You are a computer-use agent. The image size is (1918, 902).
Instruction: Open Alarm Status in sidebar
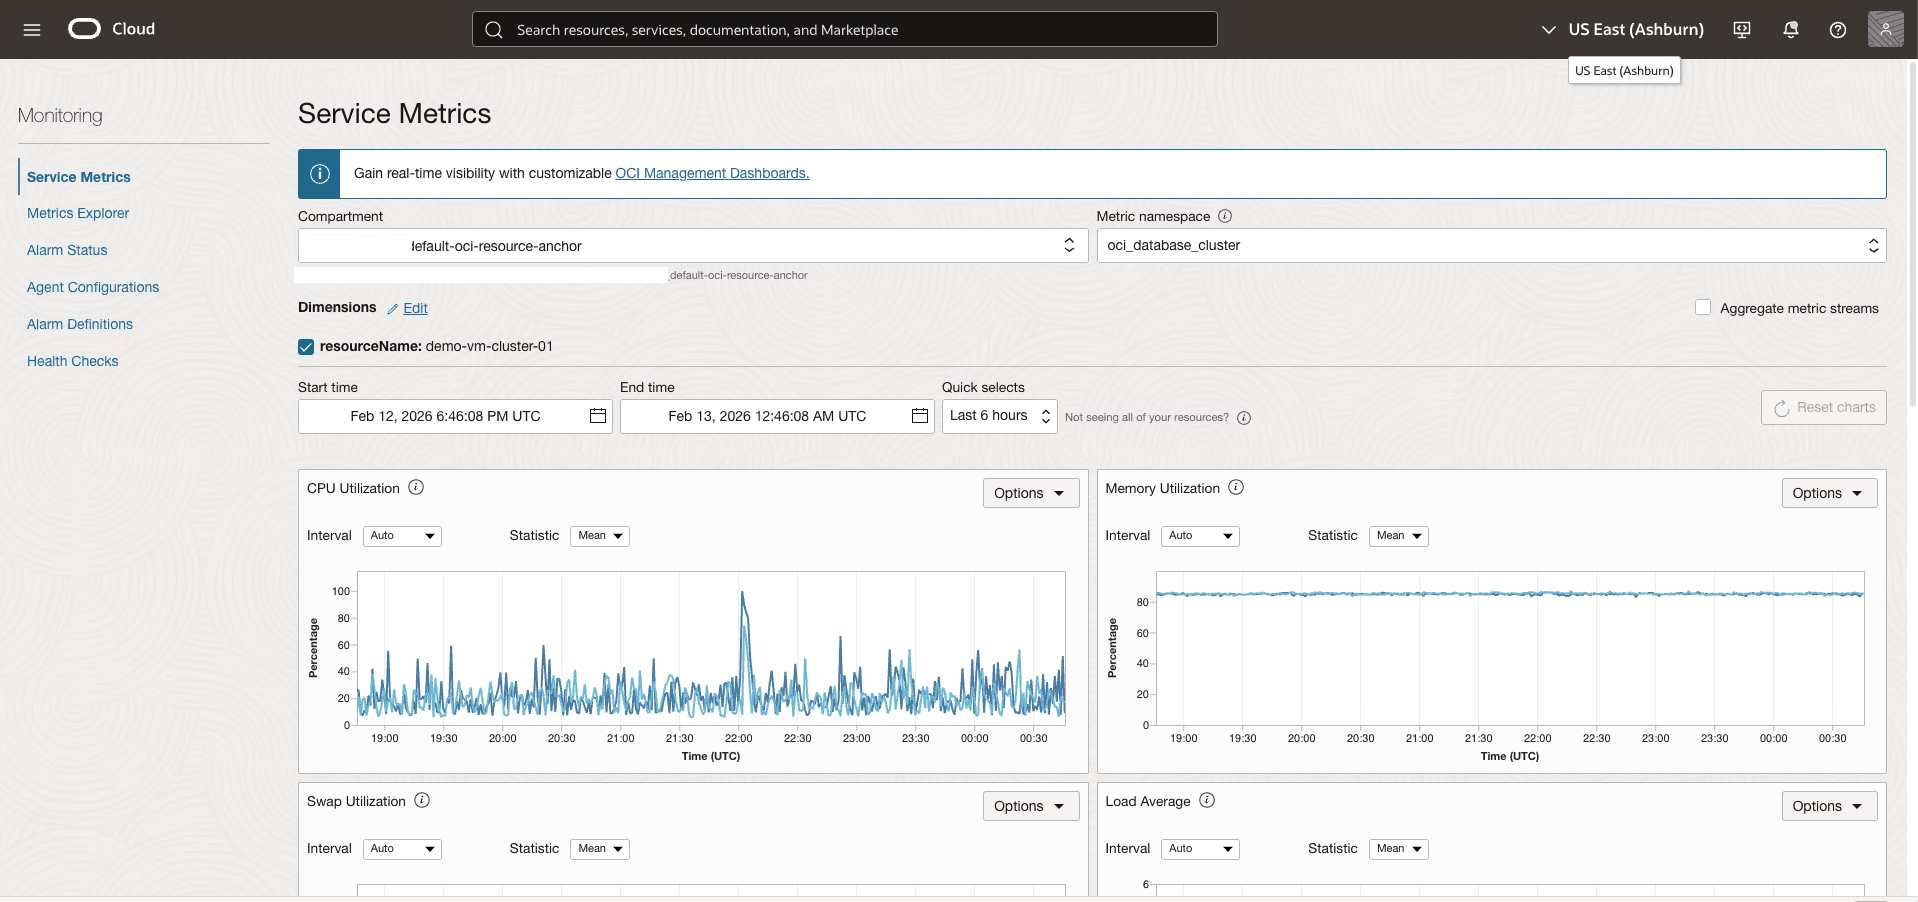tap(67, 250)
